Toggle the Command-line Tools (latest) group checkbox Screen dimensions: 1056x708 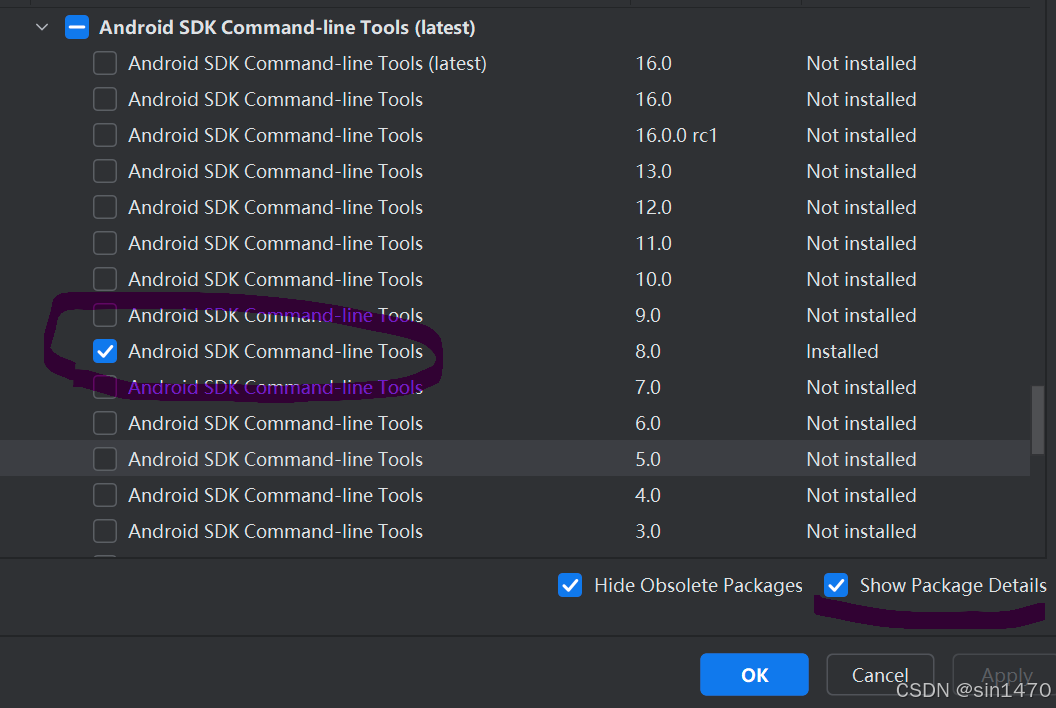(77, 27)
